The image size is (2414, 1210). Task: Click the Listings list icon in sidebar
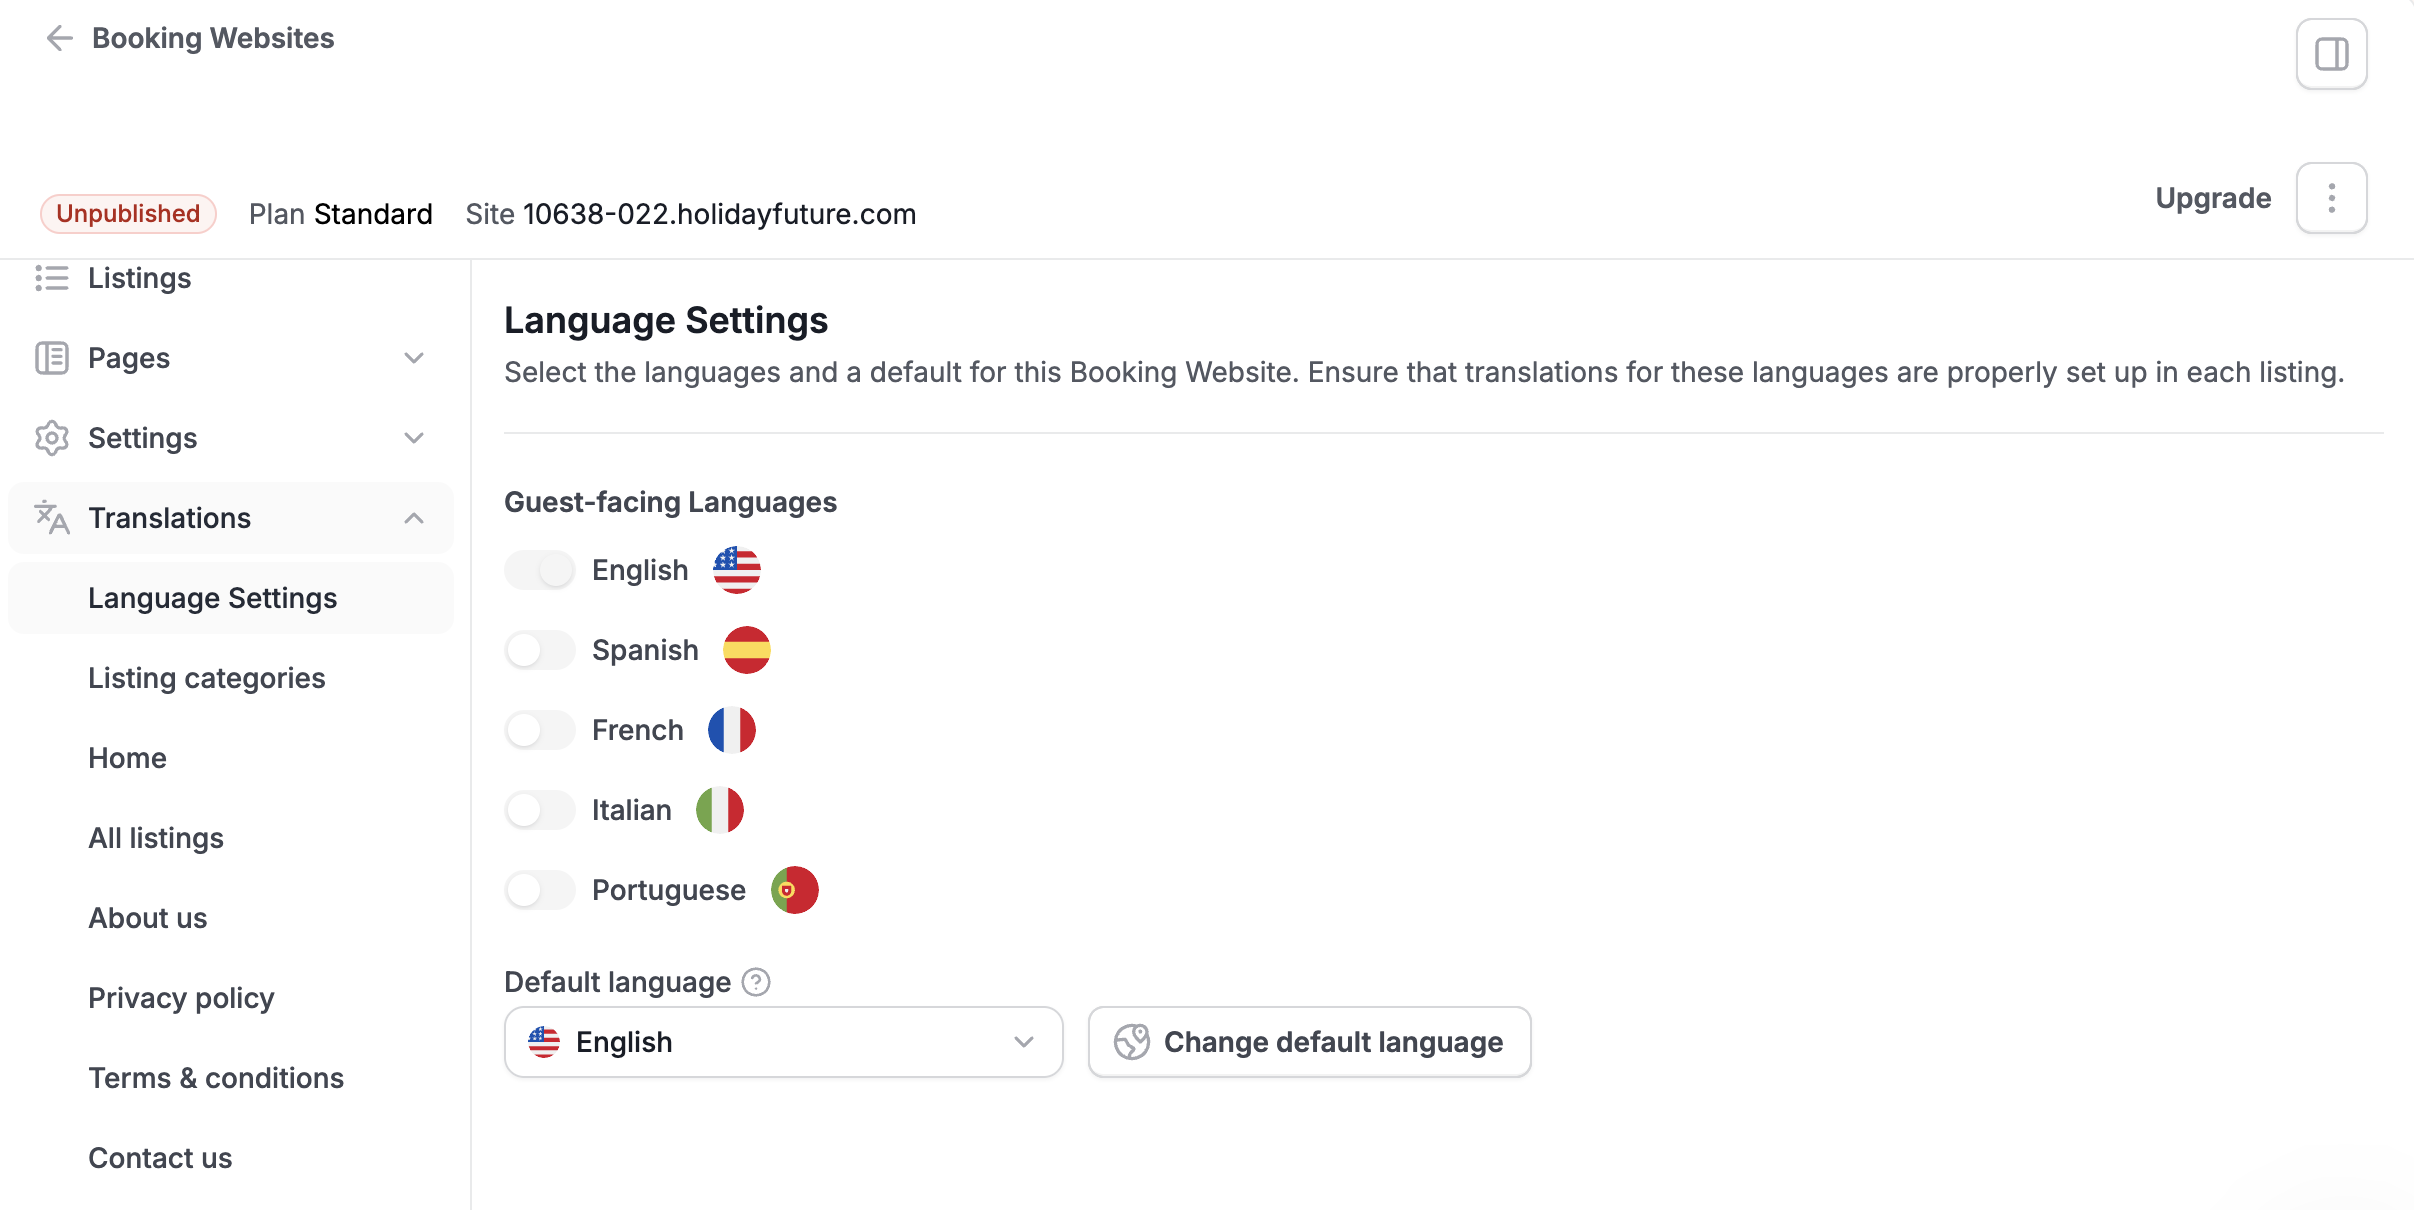point(52,278)
